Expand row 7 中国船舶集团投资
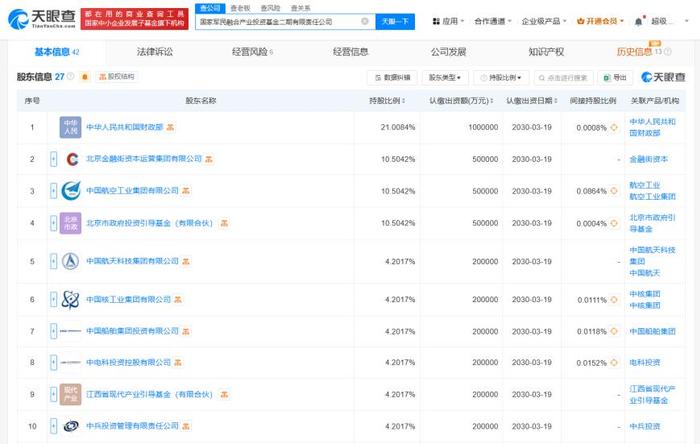Screen dimensions: 700x444 click(54, 331)
